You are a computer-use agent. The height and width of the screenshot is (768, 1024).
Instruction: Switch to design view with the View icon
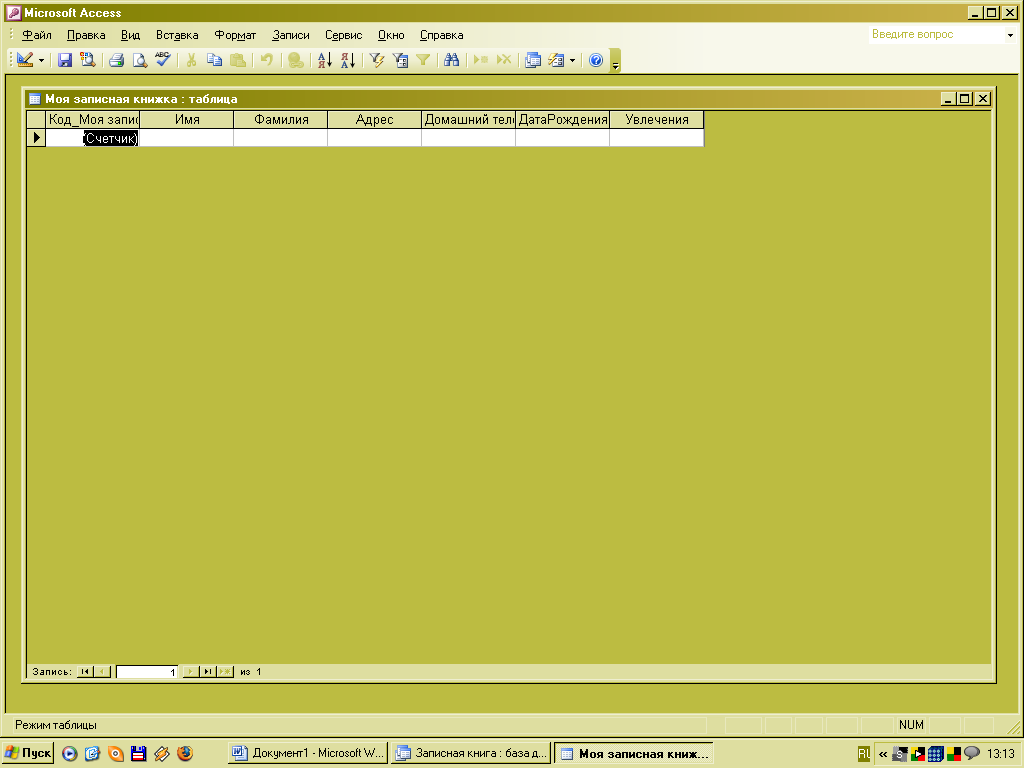point(25,60)
